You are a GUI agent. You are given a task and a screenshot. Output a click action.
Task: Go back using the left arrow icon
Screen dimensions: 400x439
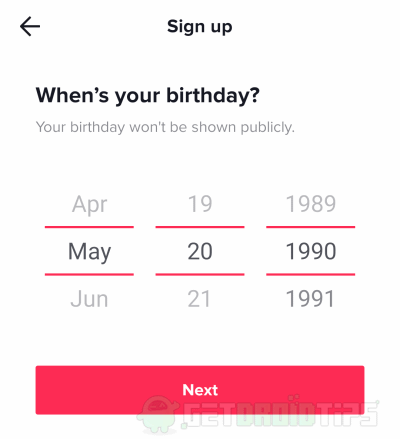click(x=30, y=26)
